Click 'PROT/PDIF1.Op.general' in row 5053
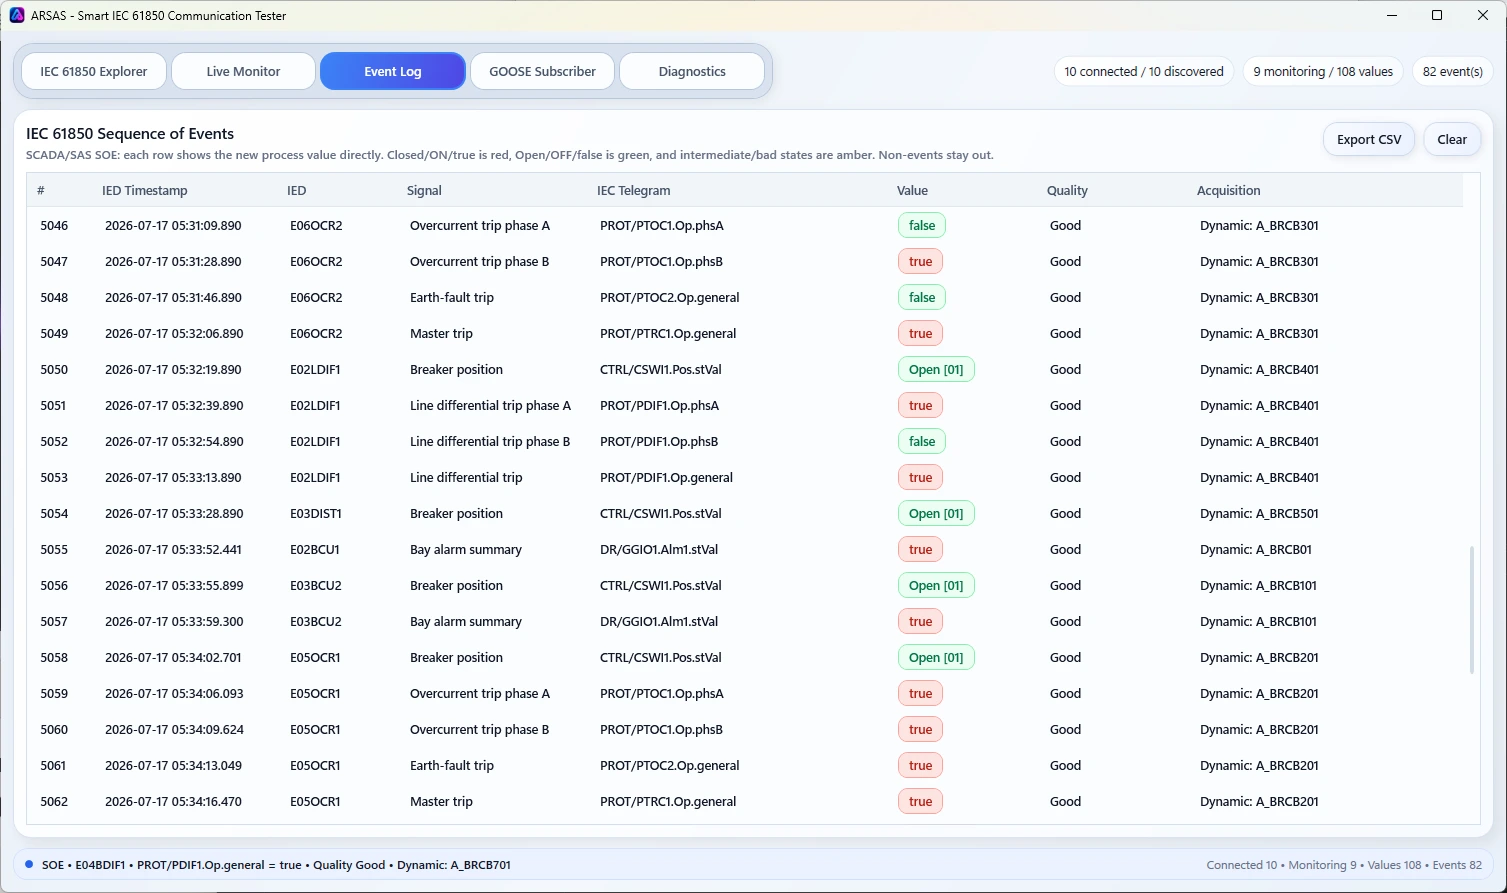Image resolution: width=1507 pixels, height=893 pixels. (x=666, y=477)
